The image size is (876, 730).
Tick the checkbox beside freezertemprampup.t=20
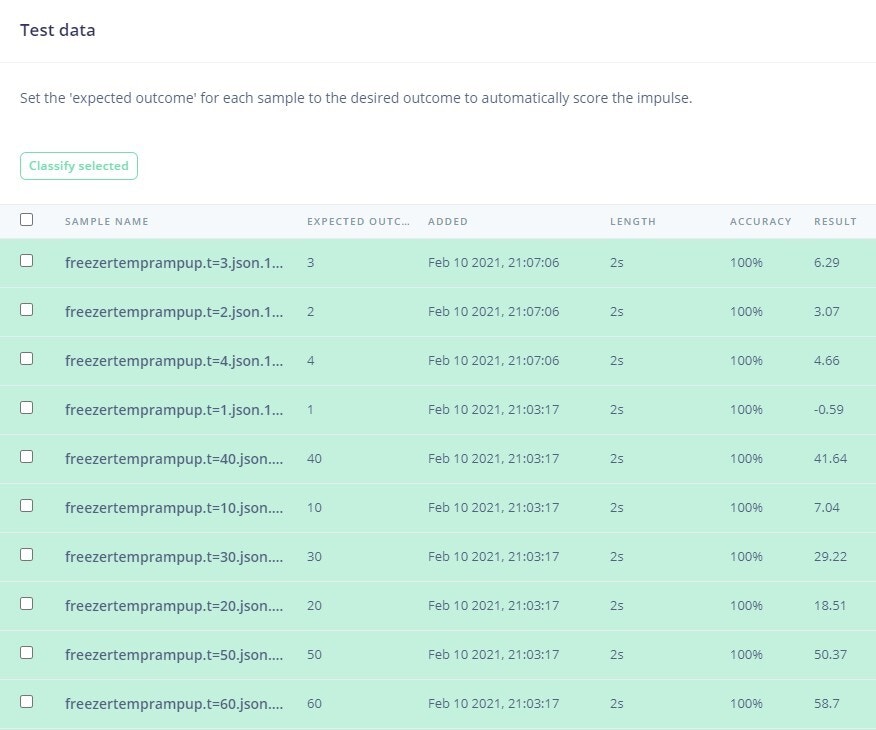26,604
